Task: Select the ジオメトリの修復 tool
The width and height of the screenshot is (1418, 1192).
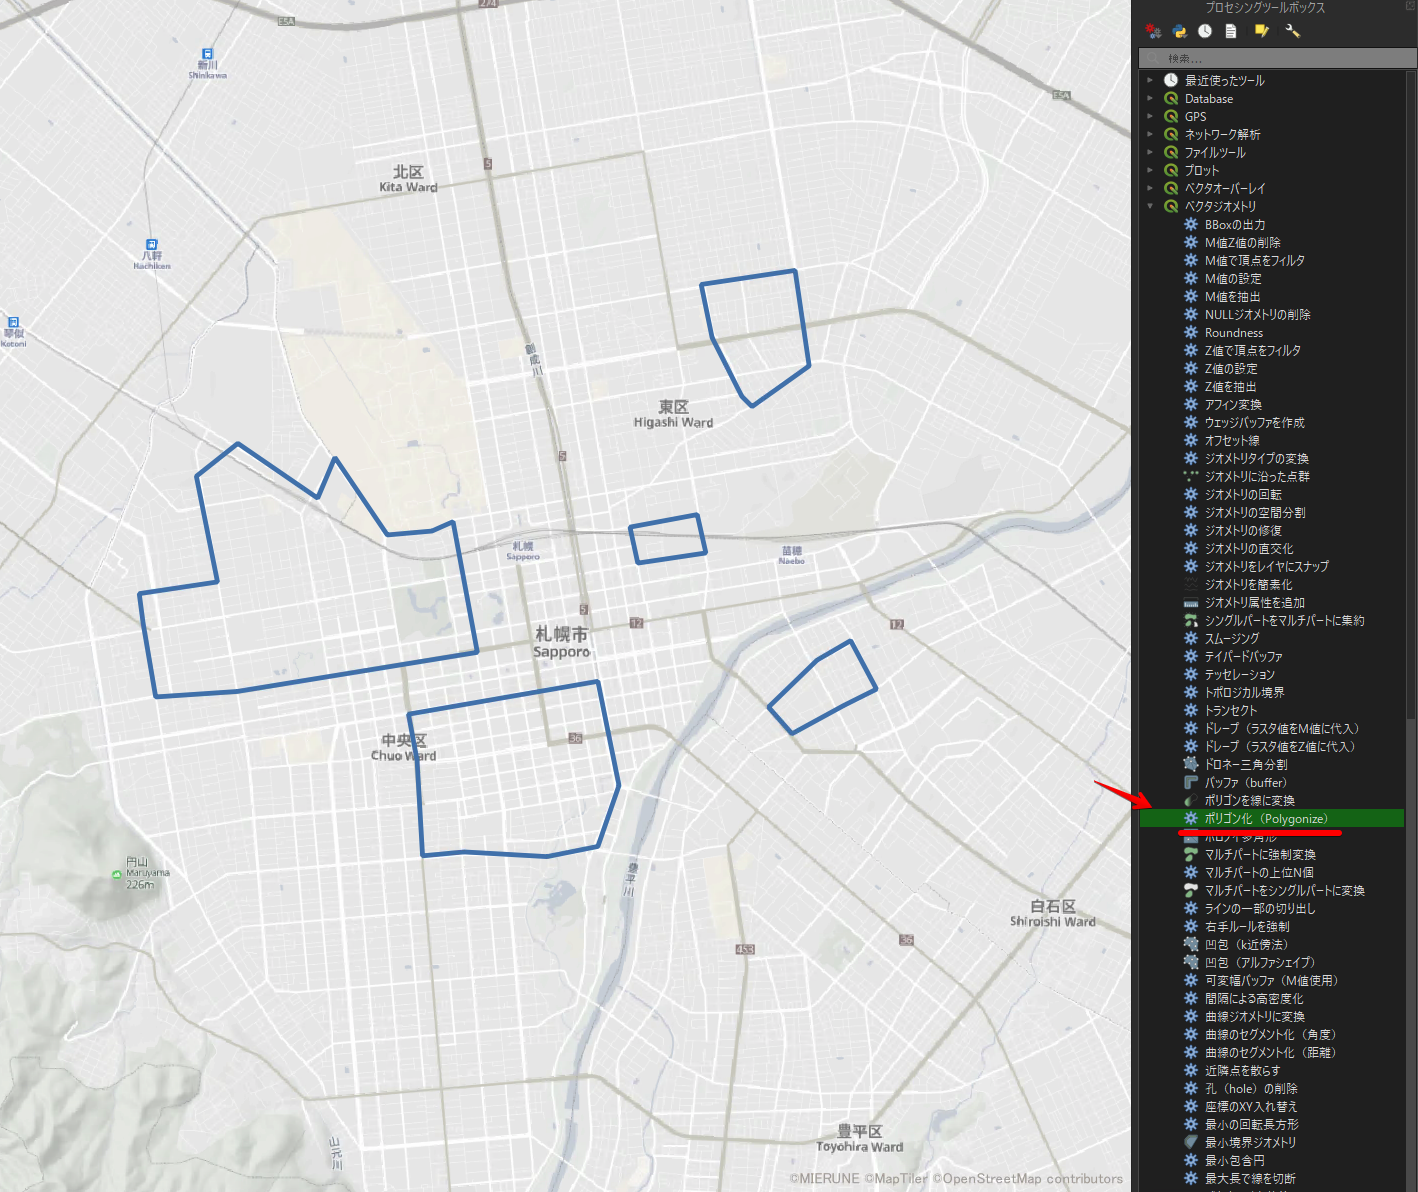Action: pos(1243,531)
